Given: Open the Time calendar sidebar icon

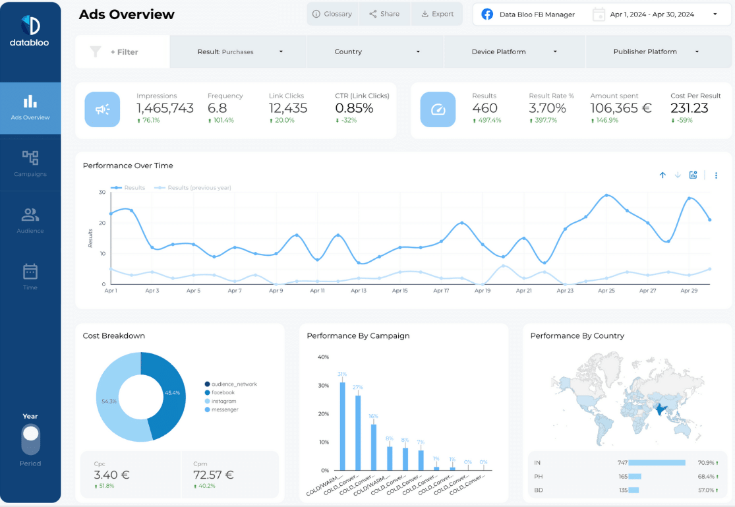Looking at the screenshot, I should pyautogui.click(x=30, y=276).
